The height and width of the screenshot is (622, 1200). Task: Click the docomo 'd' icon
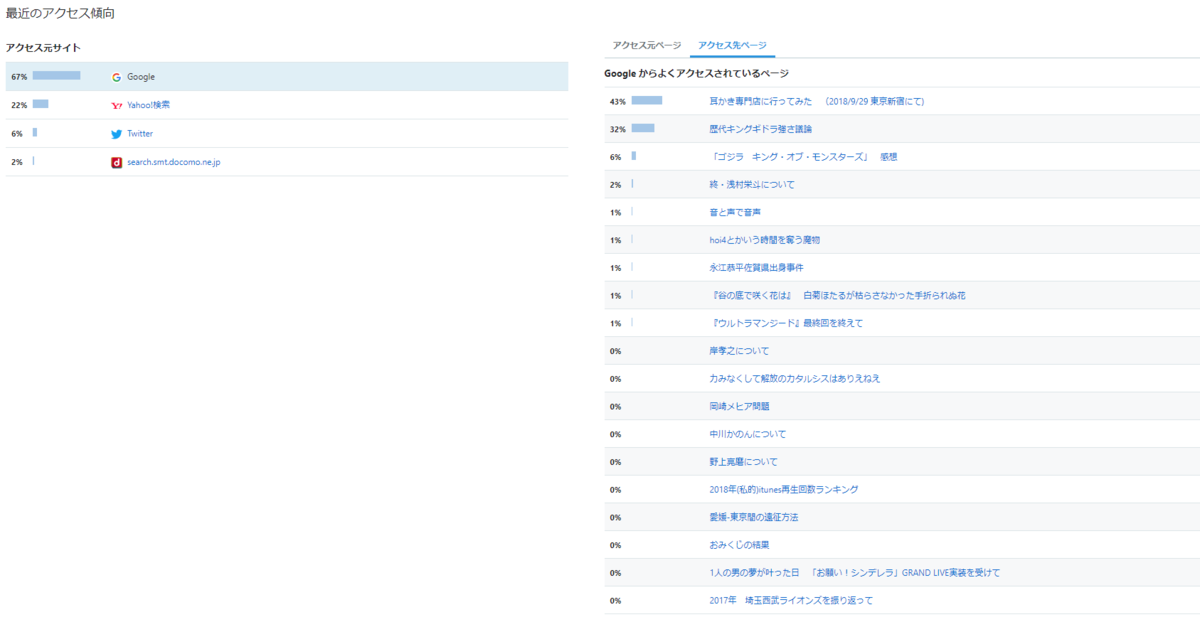point(116,162)
